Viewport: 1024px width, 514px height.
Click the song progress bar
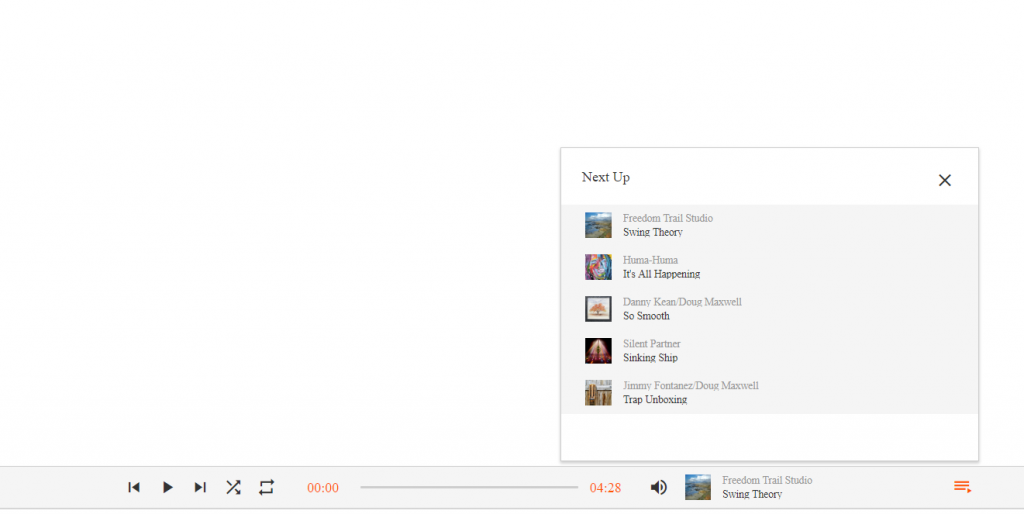(469, 487)
